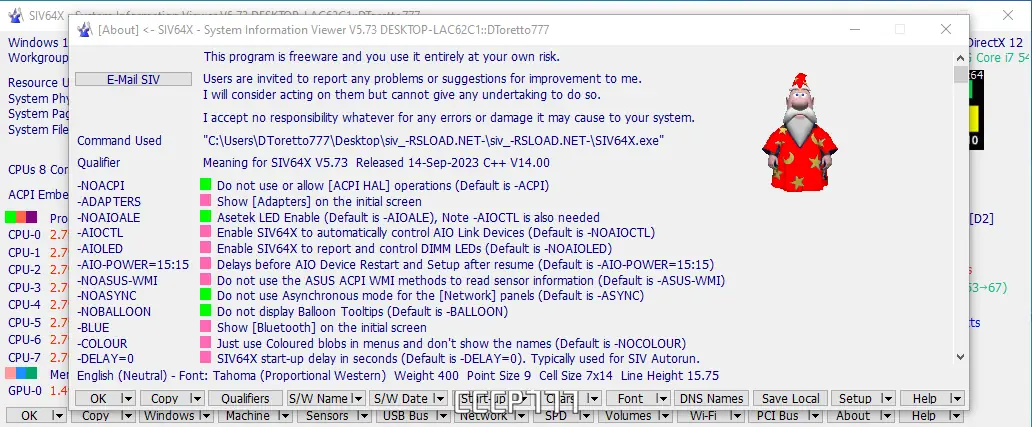
Task: Click the red-robed wizard mascot image
Action: (x=799, y=132)
